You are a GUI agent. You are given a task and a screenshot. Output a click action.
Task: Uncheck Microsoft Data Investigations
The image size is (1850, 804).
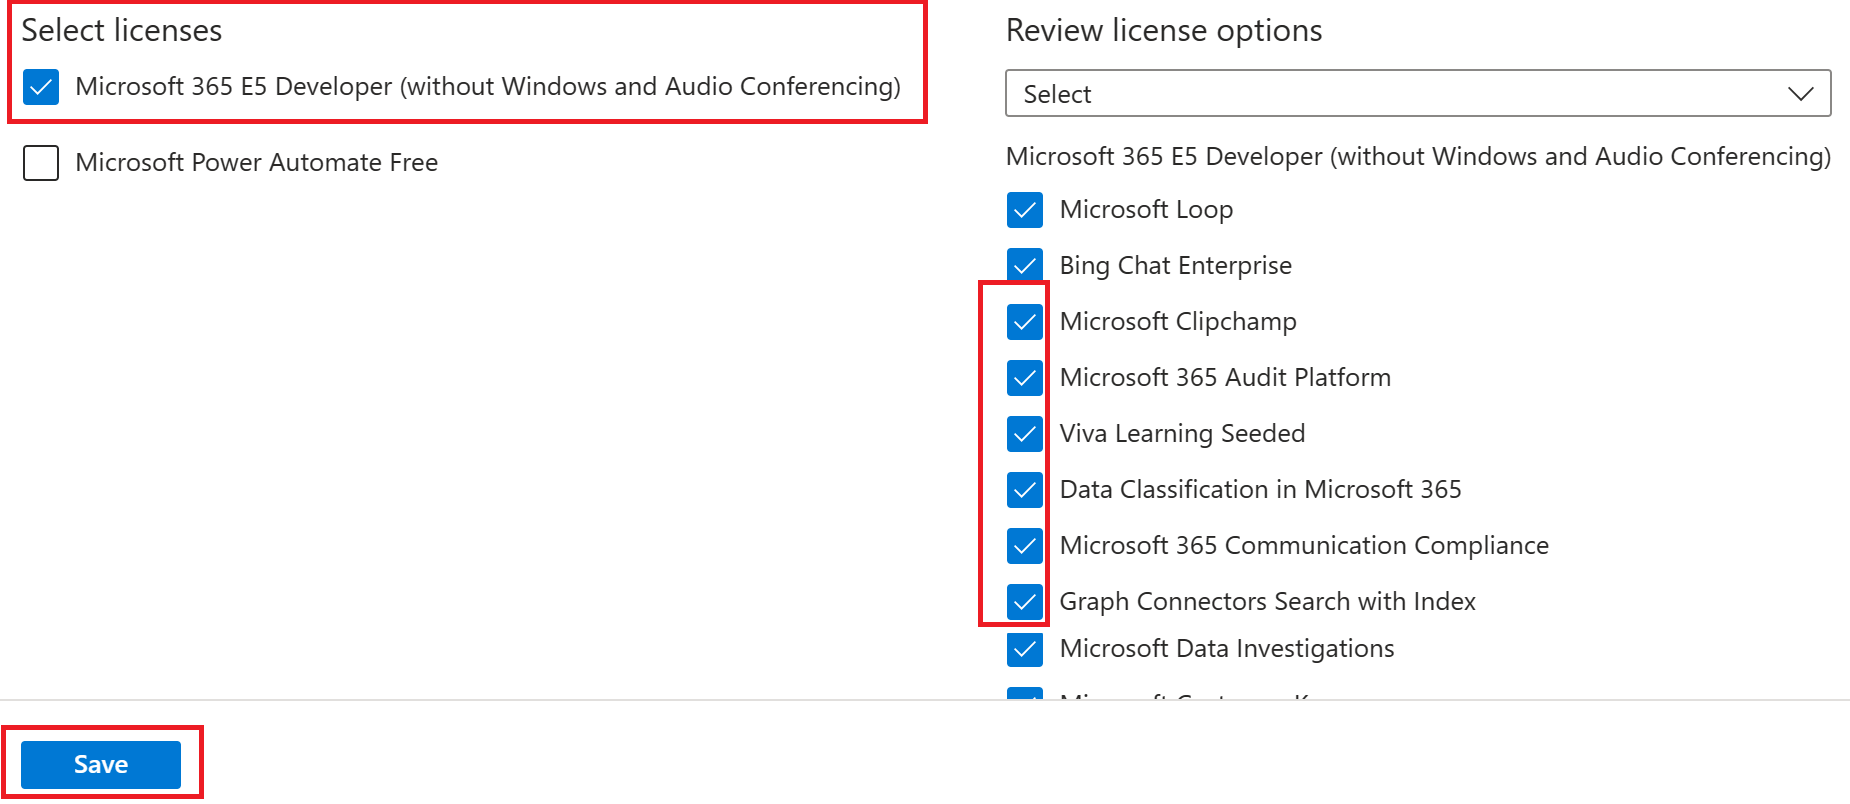pos(1025,649)
